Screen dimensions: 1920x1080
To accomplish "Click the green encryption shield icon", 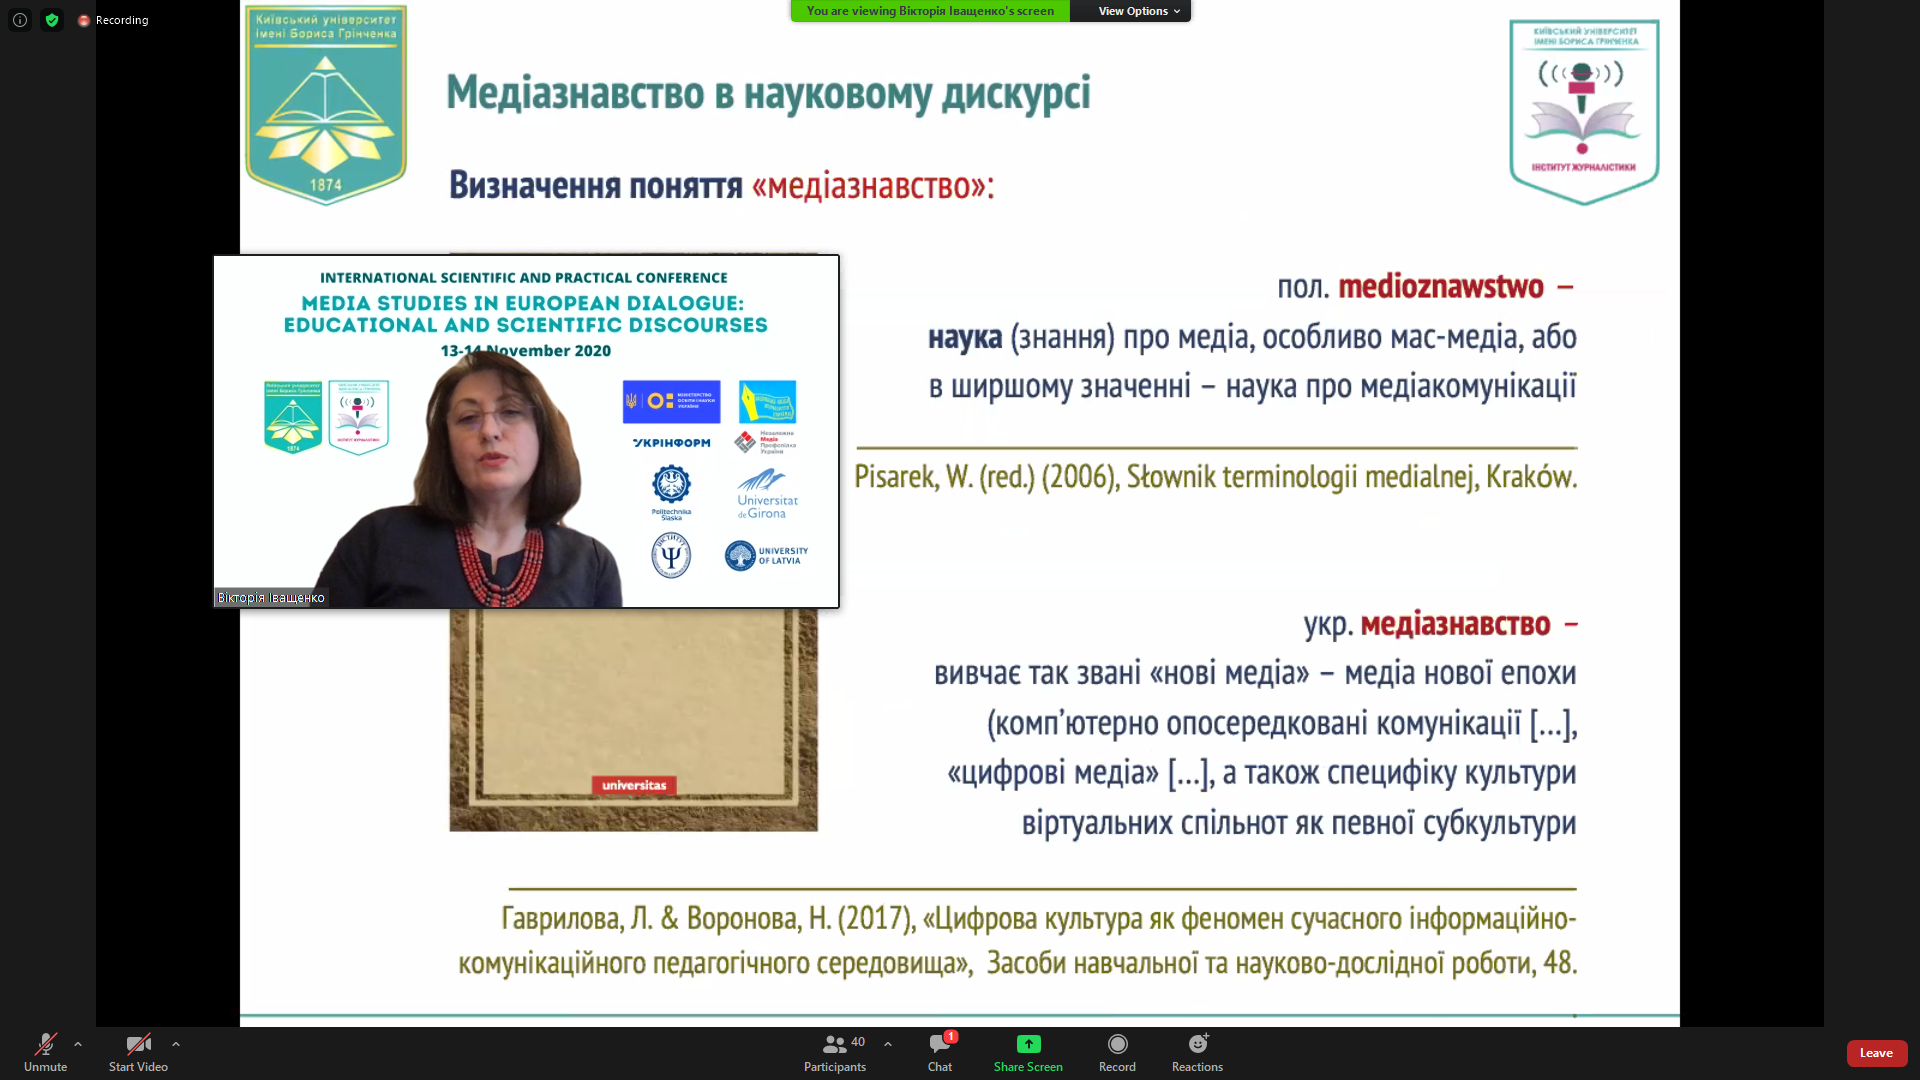I will pos(52,20).
